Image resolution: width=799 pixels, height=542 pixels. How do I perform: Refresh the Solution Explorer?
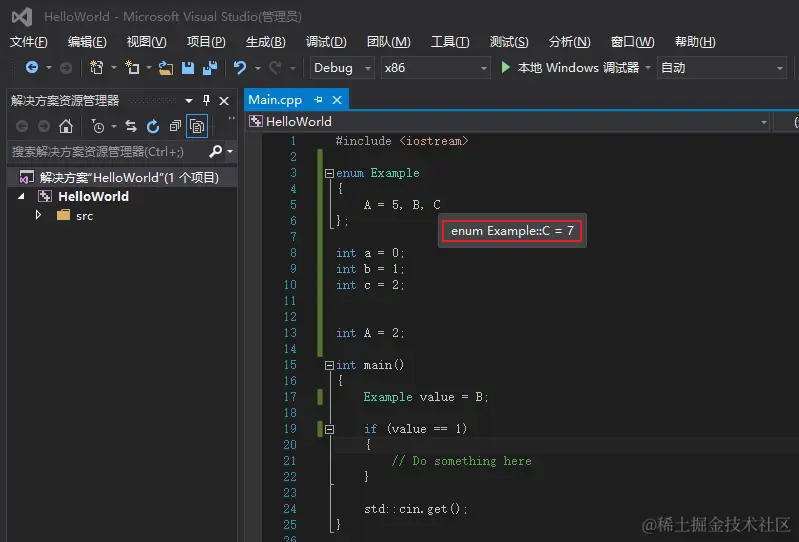click(x=153, y=126)
